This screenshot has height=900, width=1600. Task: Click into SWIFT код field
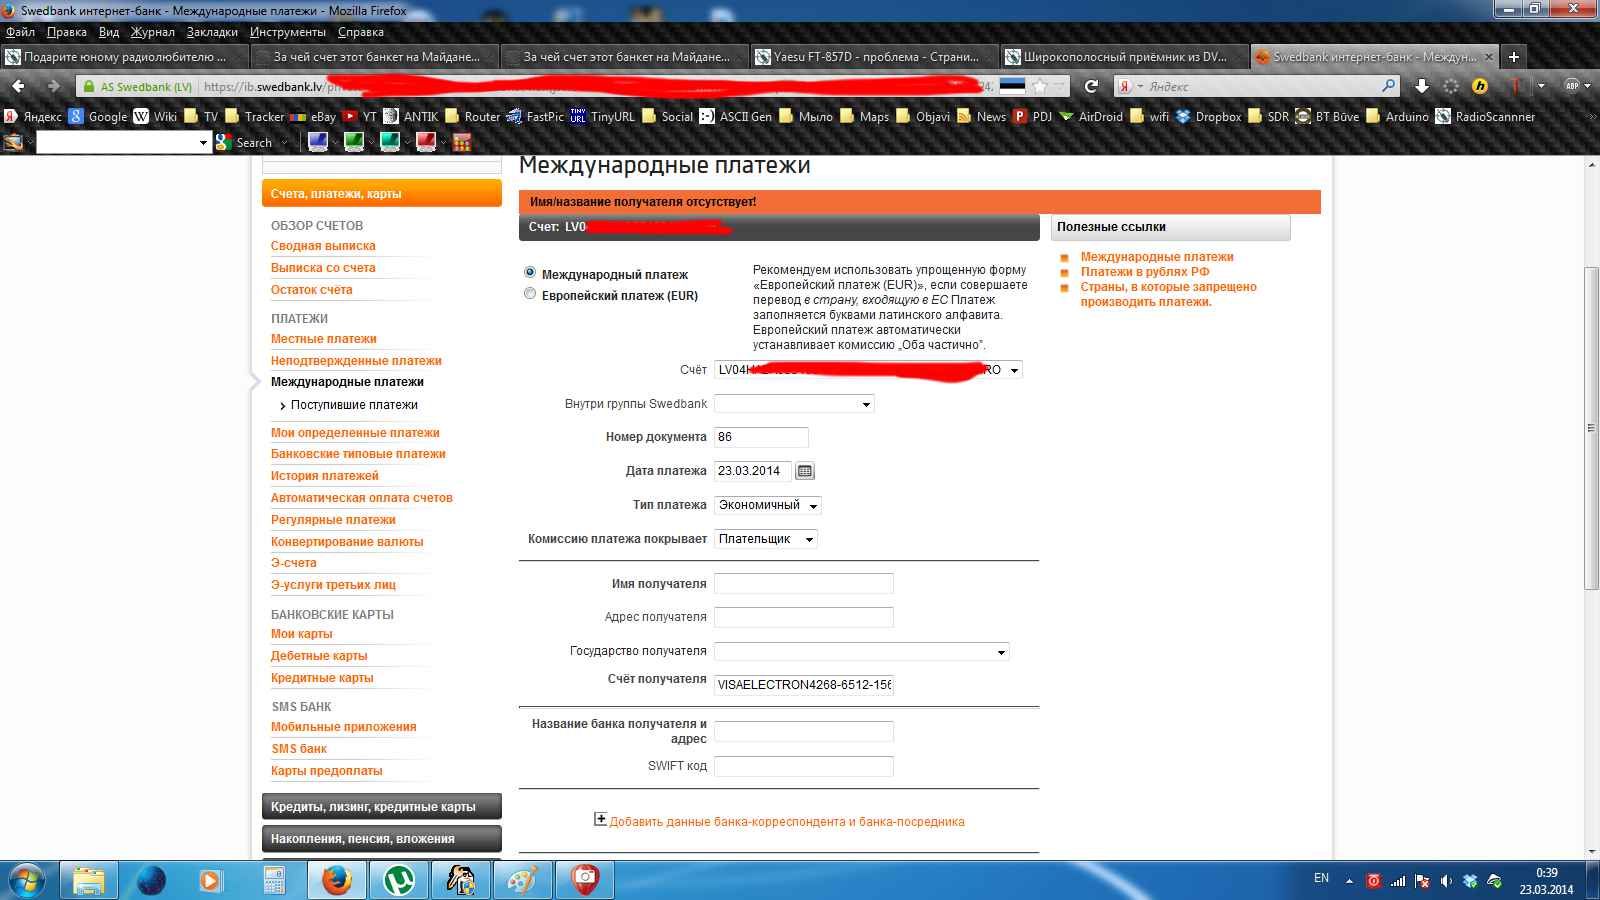(804, 767)
